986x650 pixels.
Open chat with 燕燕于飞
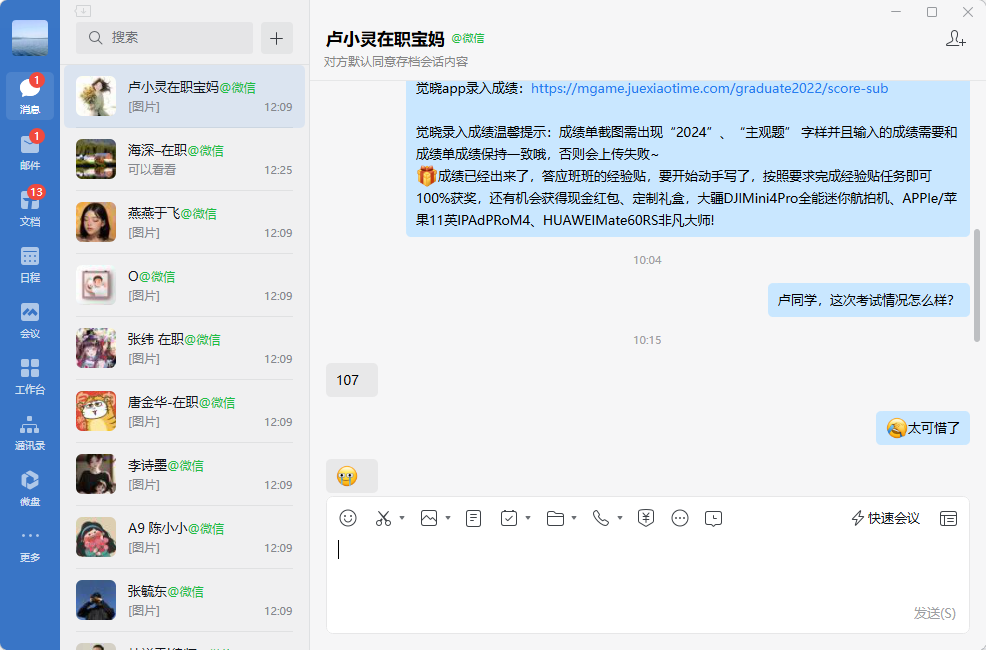click(x=184, y=222)
